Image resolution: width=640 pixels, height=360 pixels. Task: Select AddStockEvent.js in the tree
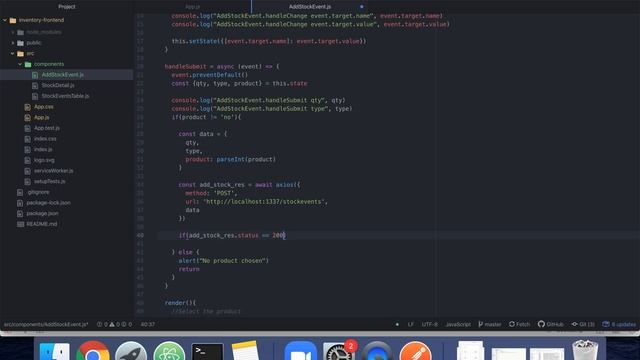click(62, 75)
